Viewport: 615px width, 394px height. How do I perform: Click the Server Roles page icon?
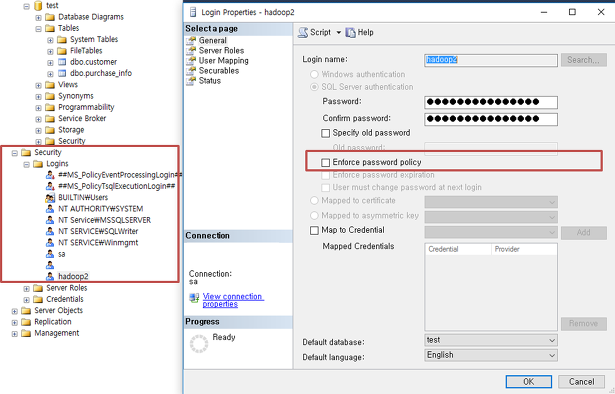click(191, 51)
